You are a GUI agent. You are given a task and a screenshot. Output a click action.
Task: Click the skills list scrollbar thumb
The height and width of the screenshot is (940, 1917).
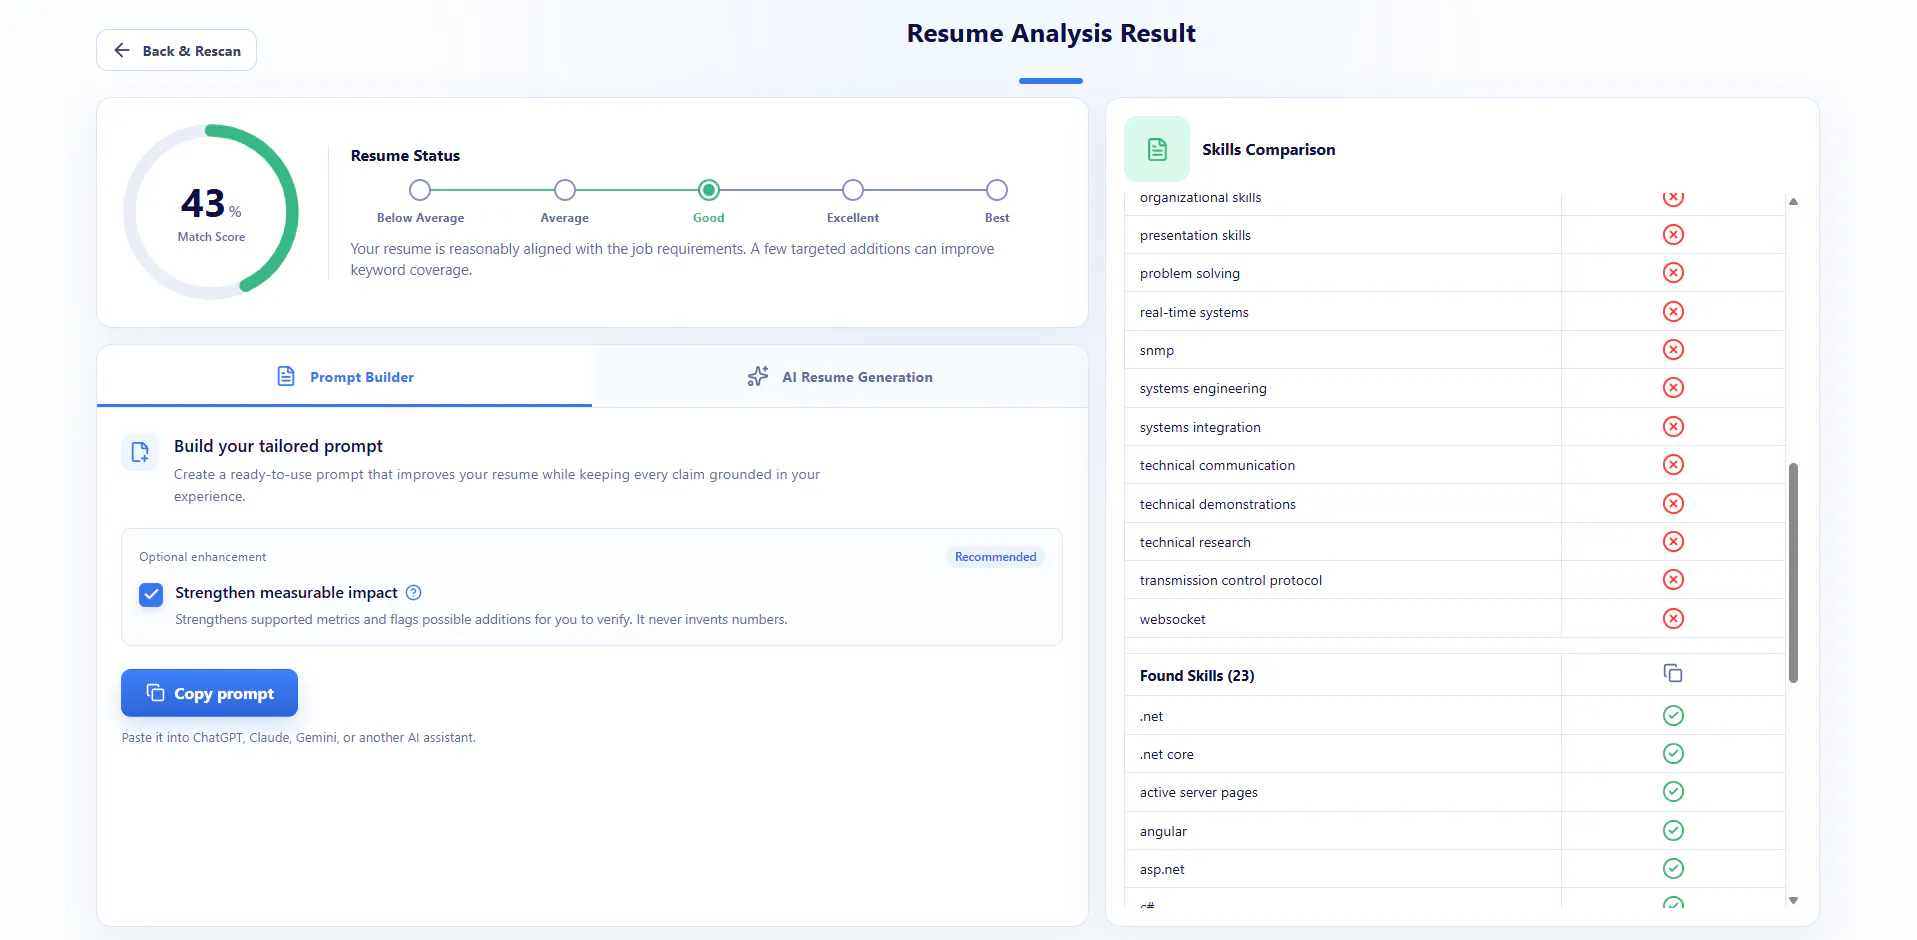pyautogui.click(x=1793, y=573)
